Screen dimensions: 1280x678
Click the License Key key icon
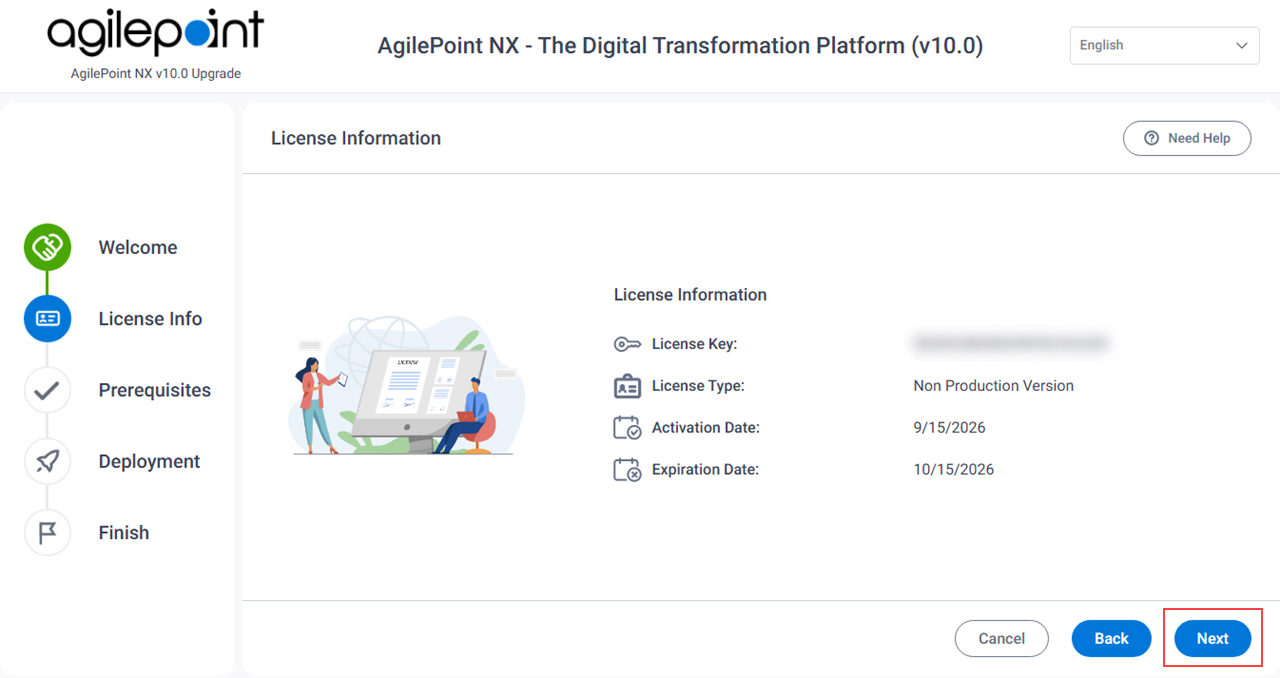click(x=627, y=344)
